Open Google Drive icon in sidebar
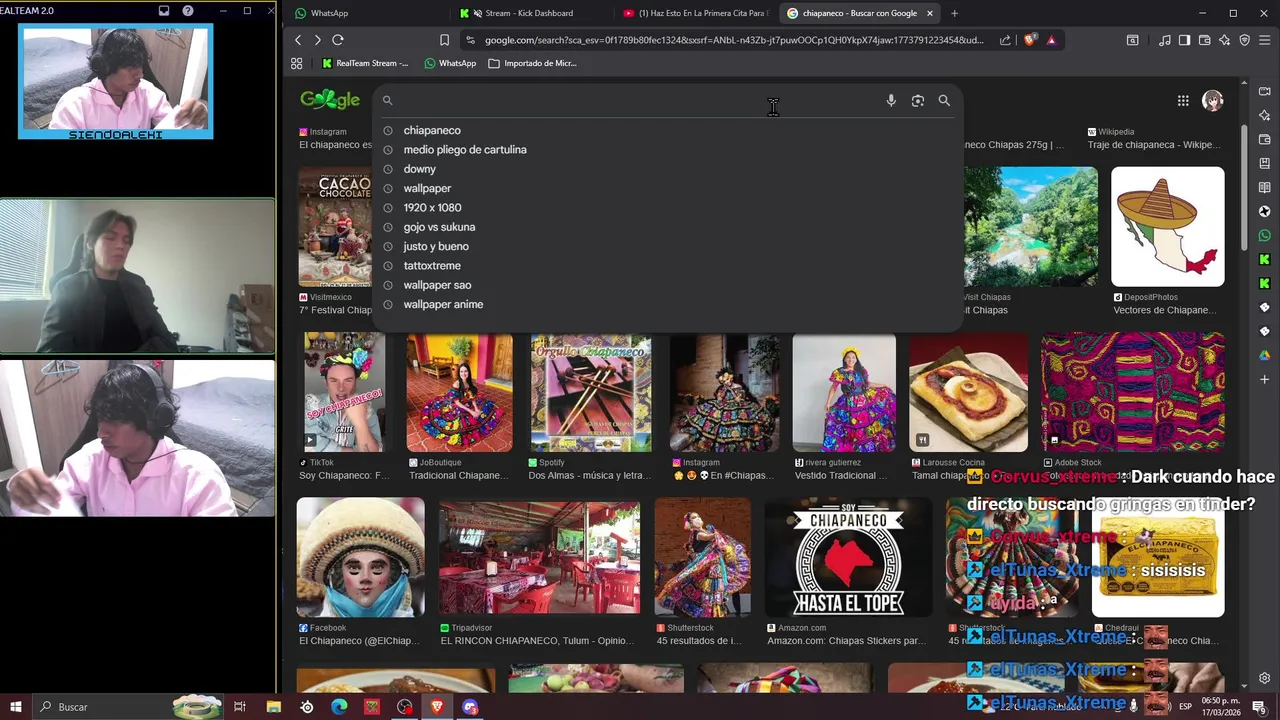 (x=1265, y=355)
